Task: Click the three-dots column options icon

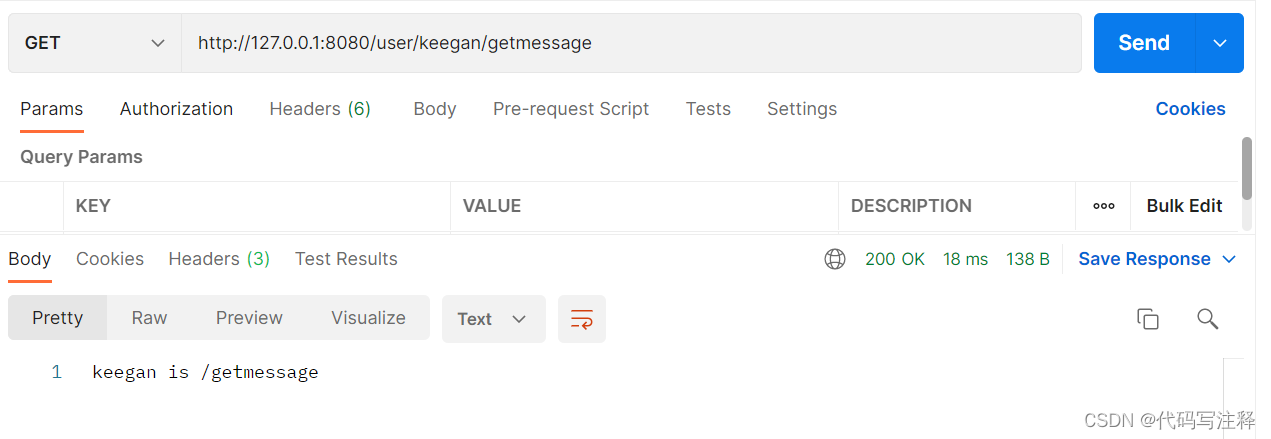Action: point(1103,206)
